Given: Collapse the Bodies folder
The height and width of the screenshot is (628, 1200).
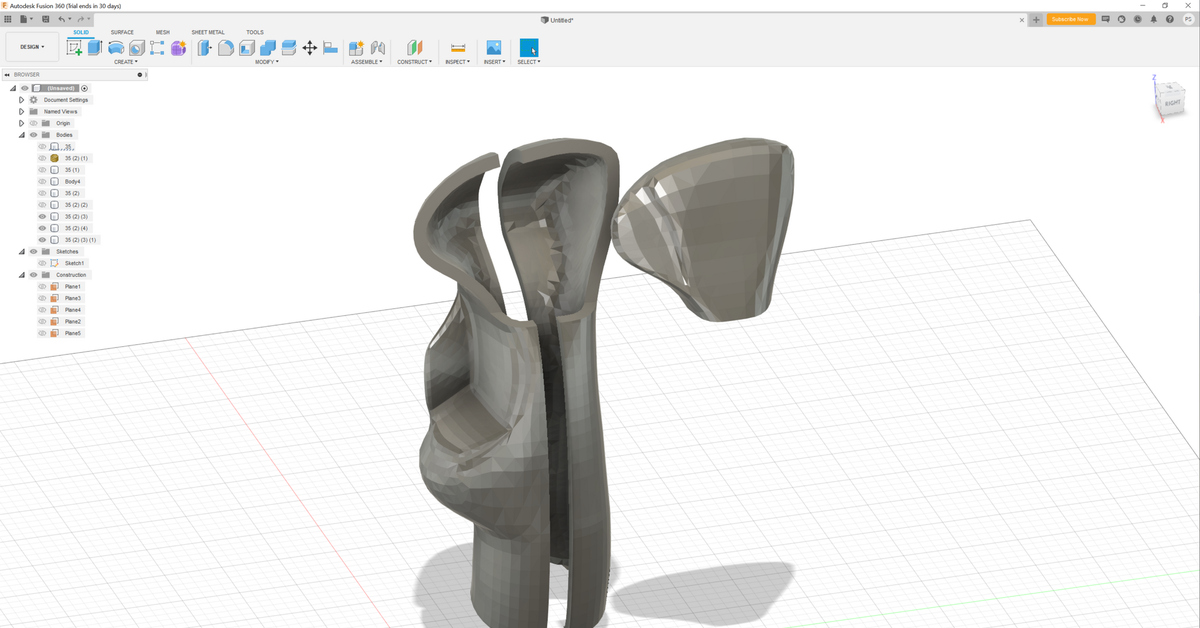Looking at the screenshot, I should click(x=21, y=135).
